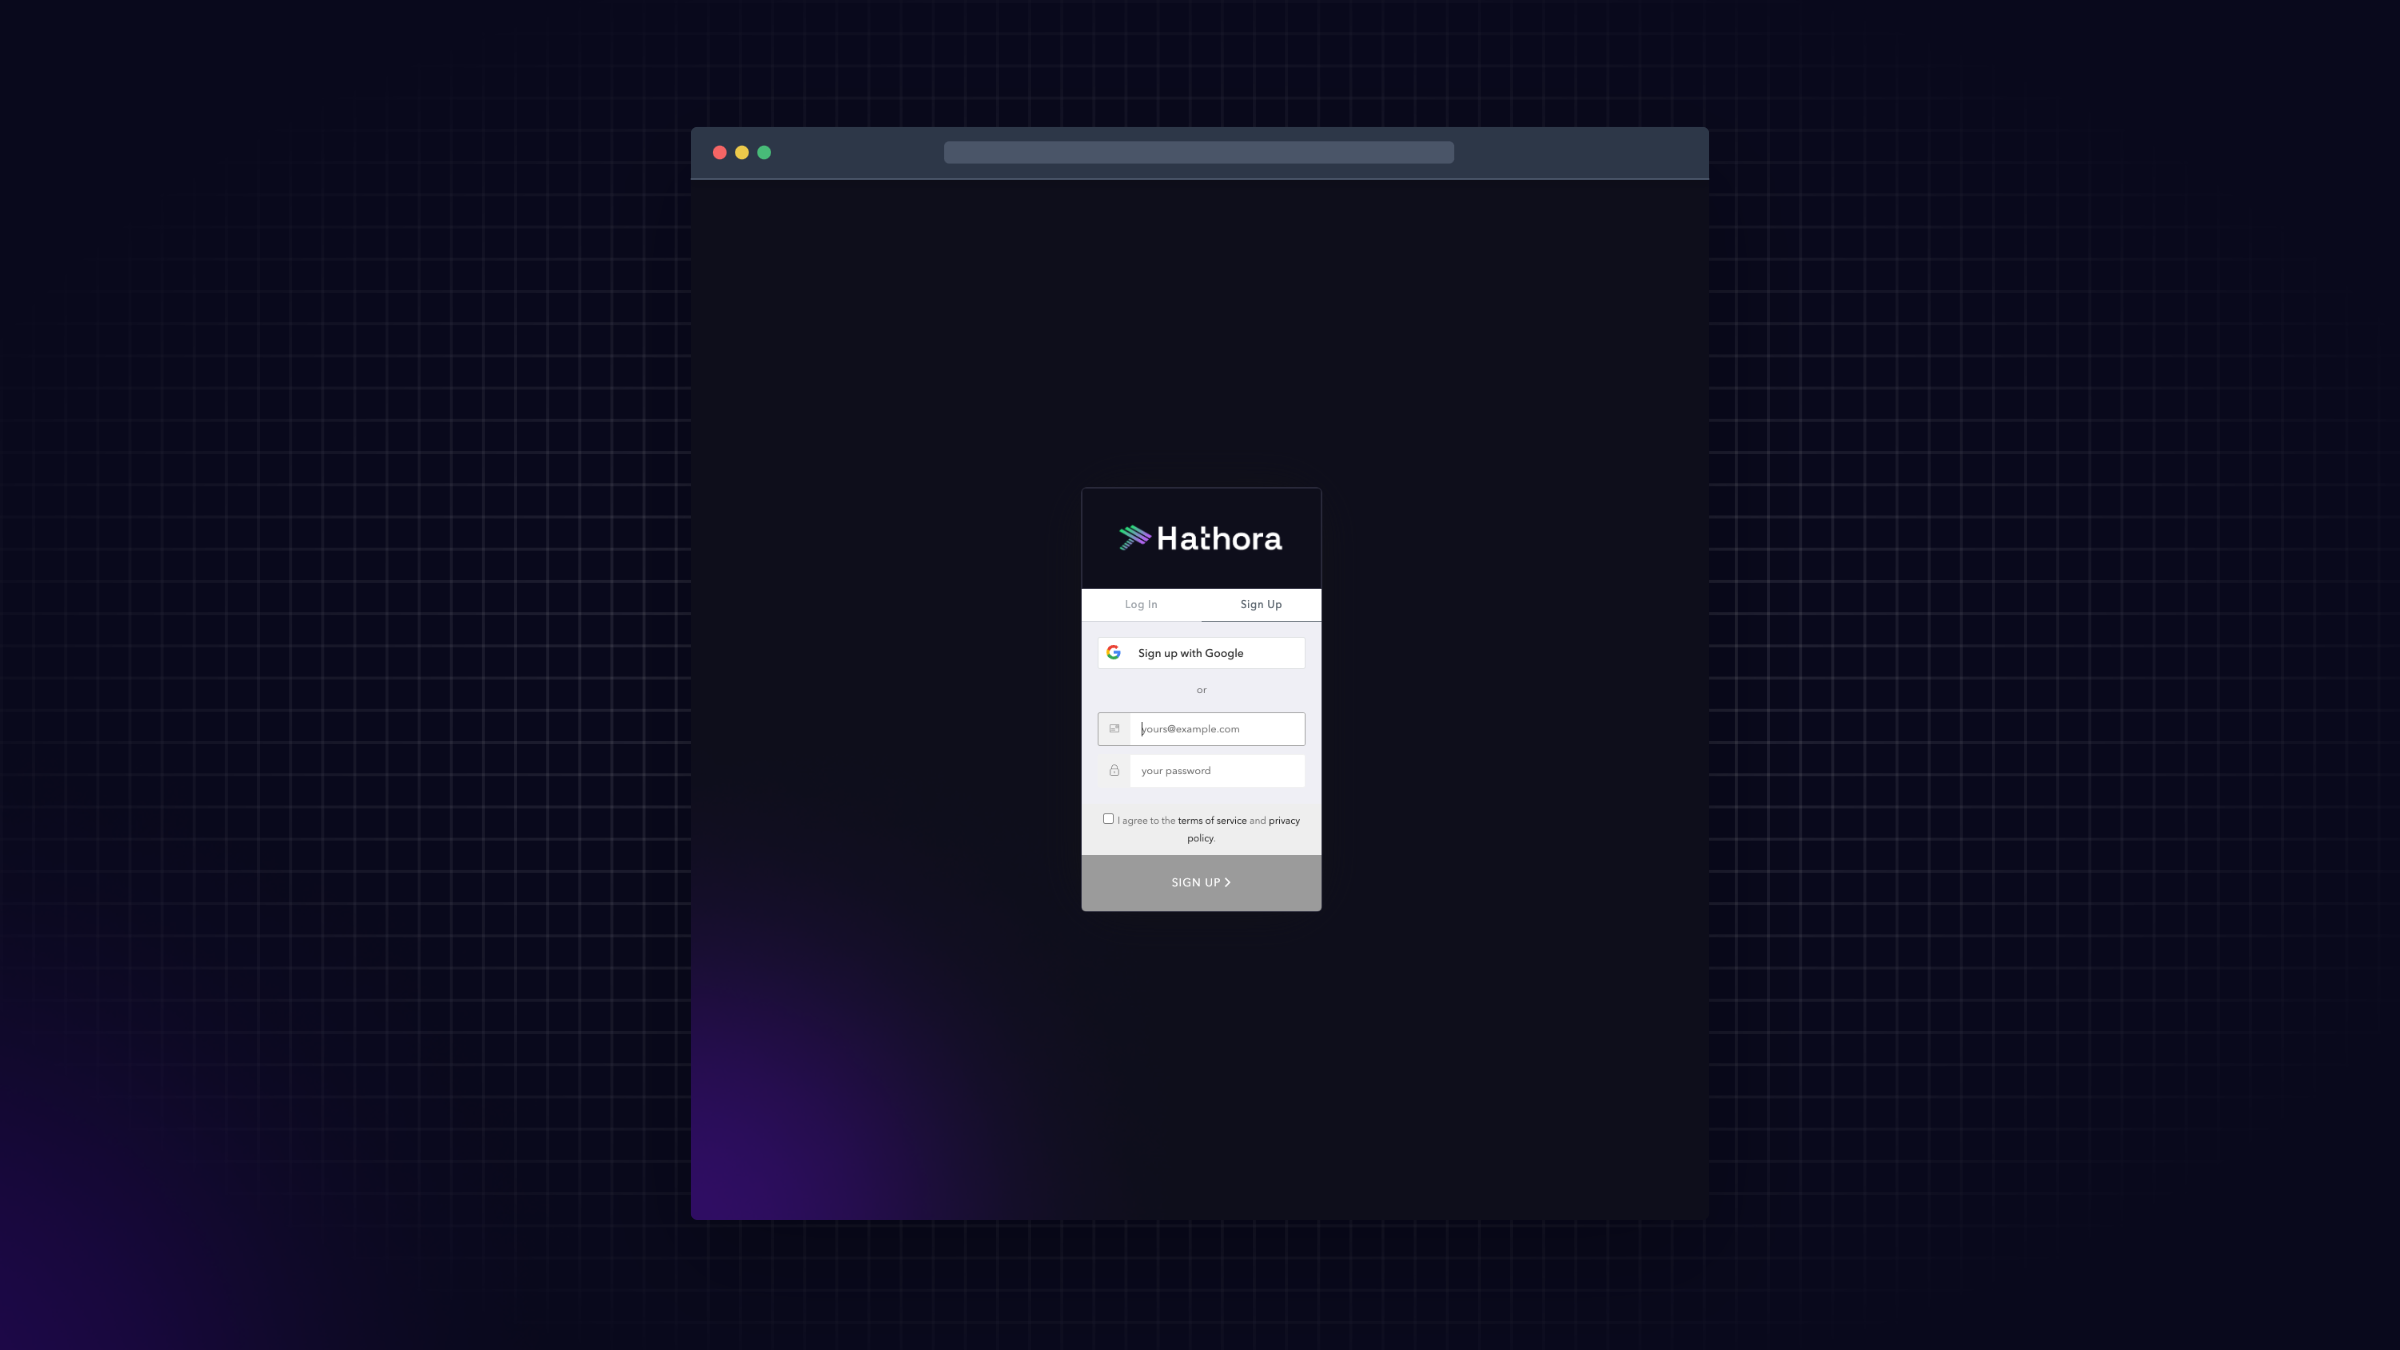This screenshot has height=1350, width=2400.
Task: Click the password lock icon
Action: pyautogui.click(x=1114, y=770)
